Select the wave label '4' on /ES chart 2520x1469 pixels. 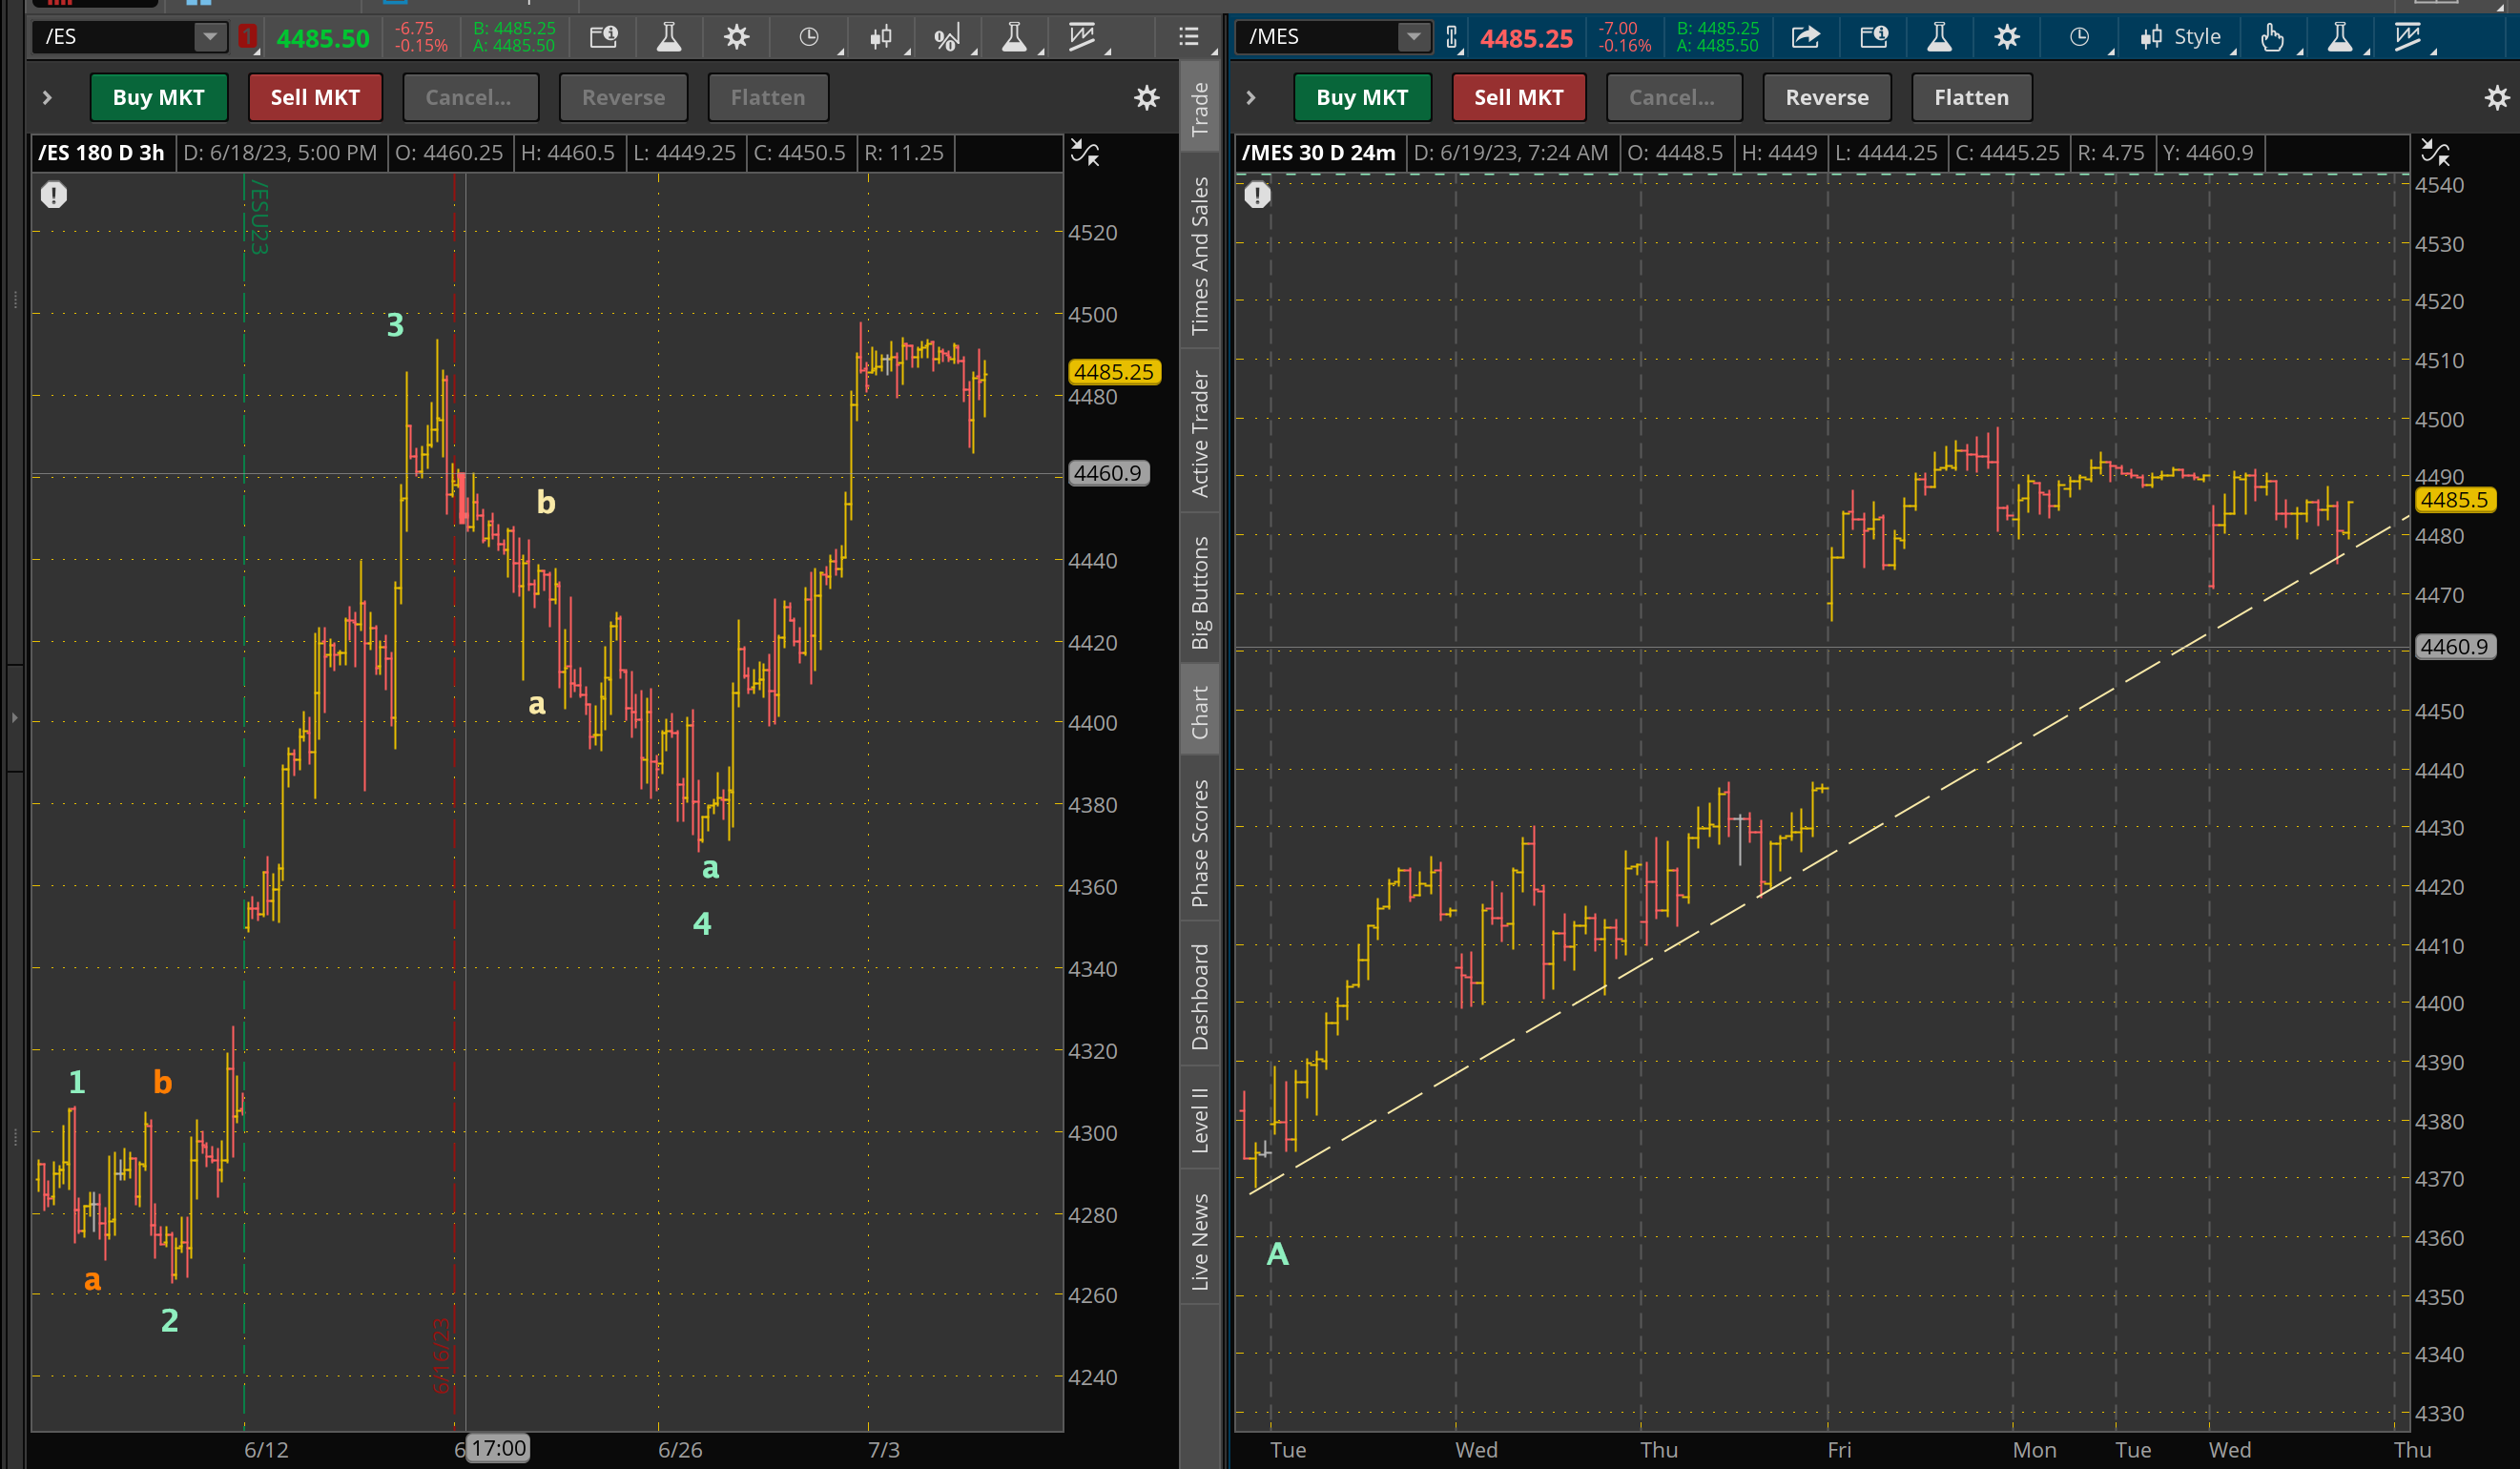click(702, 923)
